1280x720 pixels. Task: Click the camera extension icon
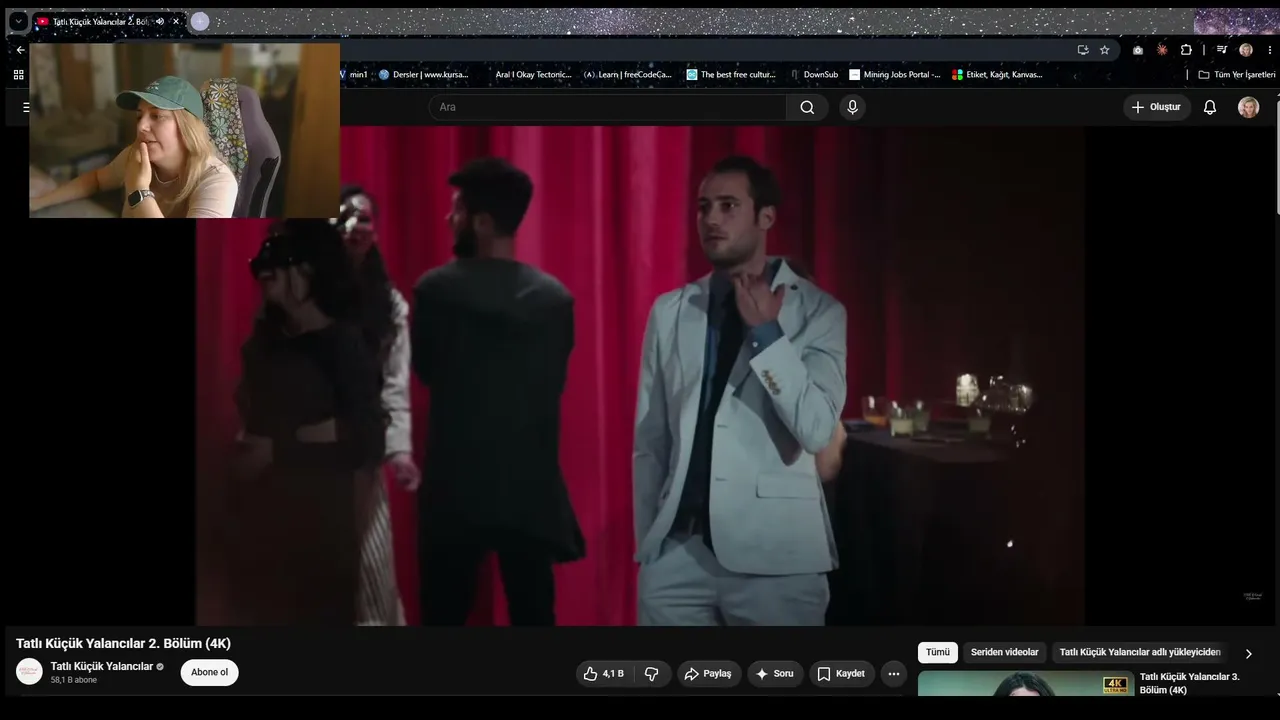(x=1138, y=50)
